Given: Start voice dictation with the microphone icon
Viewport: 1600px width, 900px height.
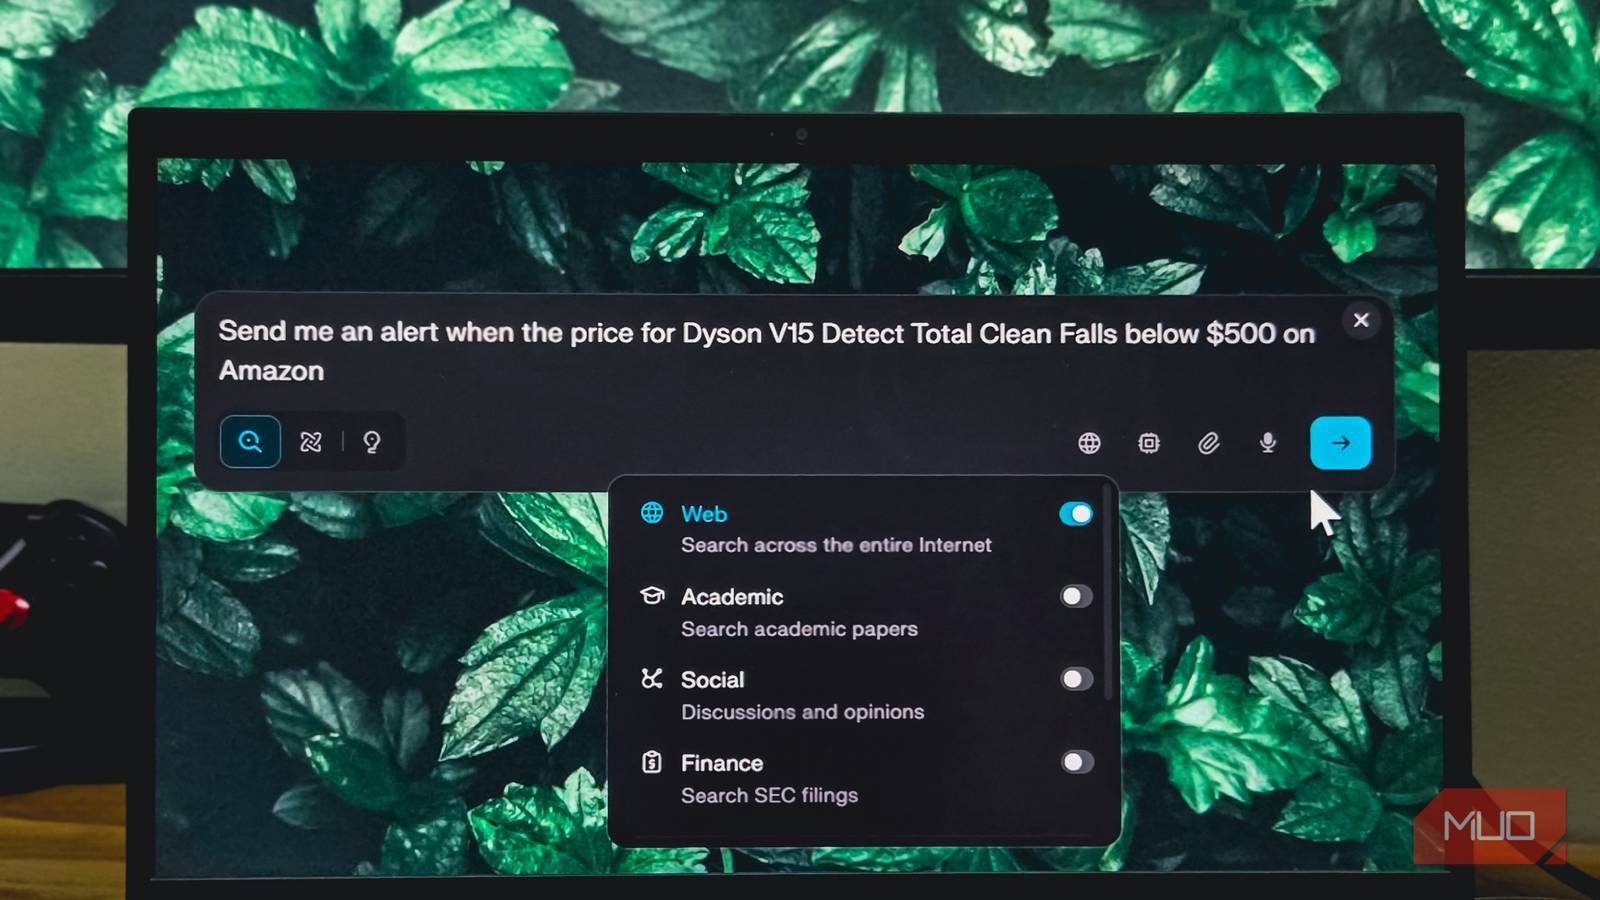Looking at the screenshot, I should pos(1268,442).
